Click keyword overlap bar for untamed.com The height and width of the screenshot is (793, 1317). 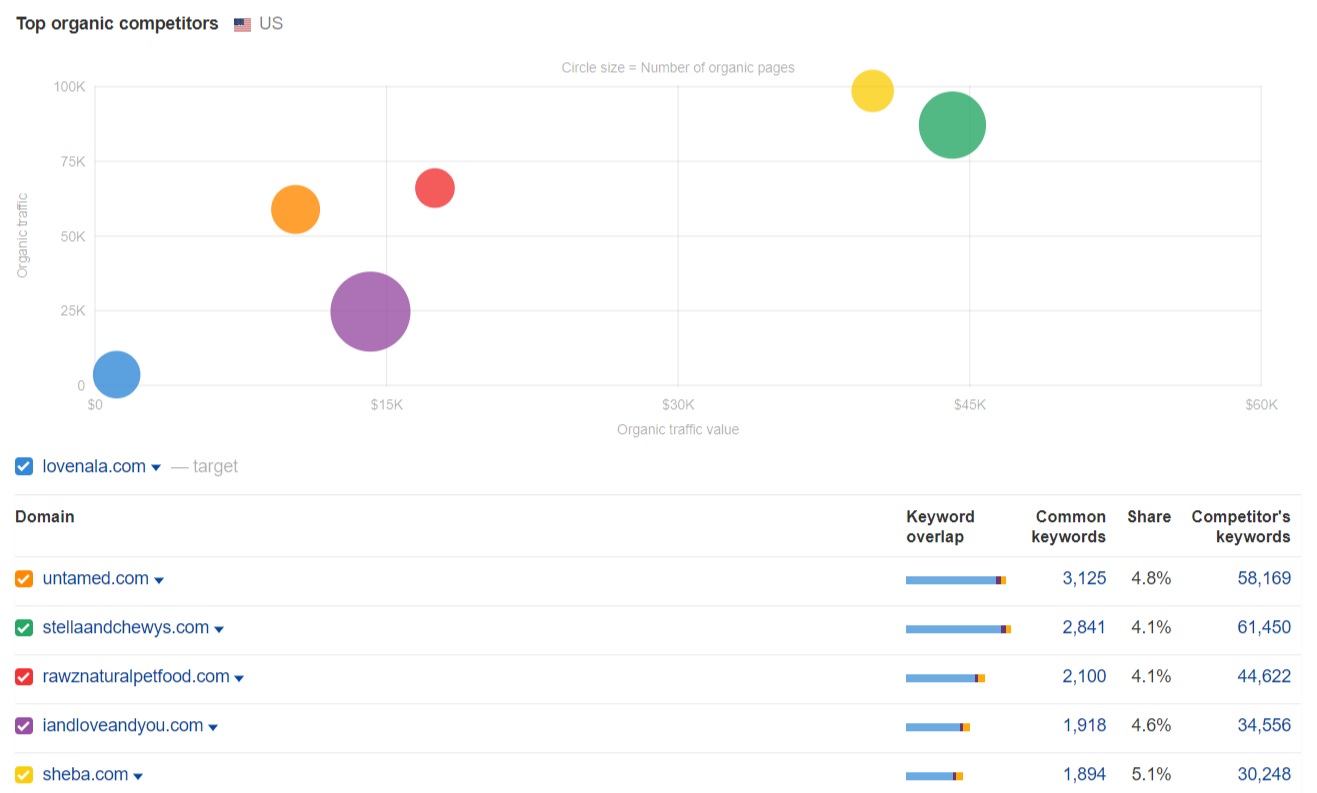coord(955,580)
